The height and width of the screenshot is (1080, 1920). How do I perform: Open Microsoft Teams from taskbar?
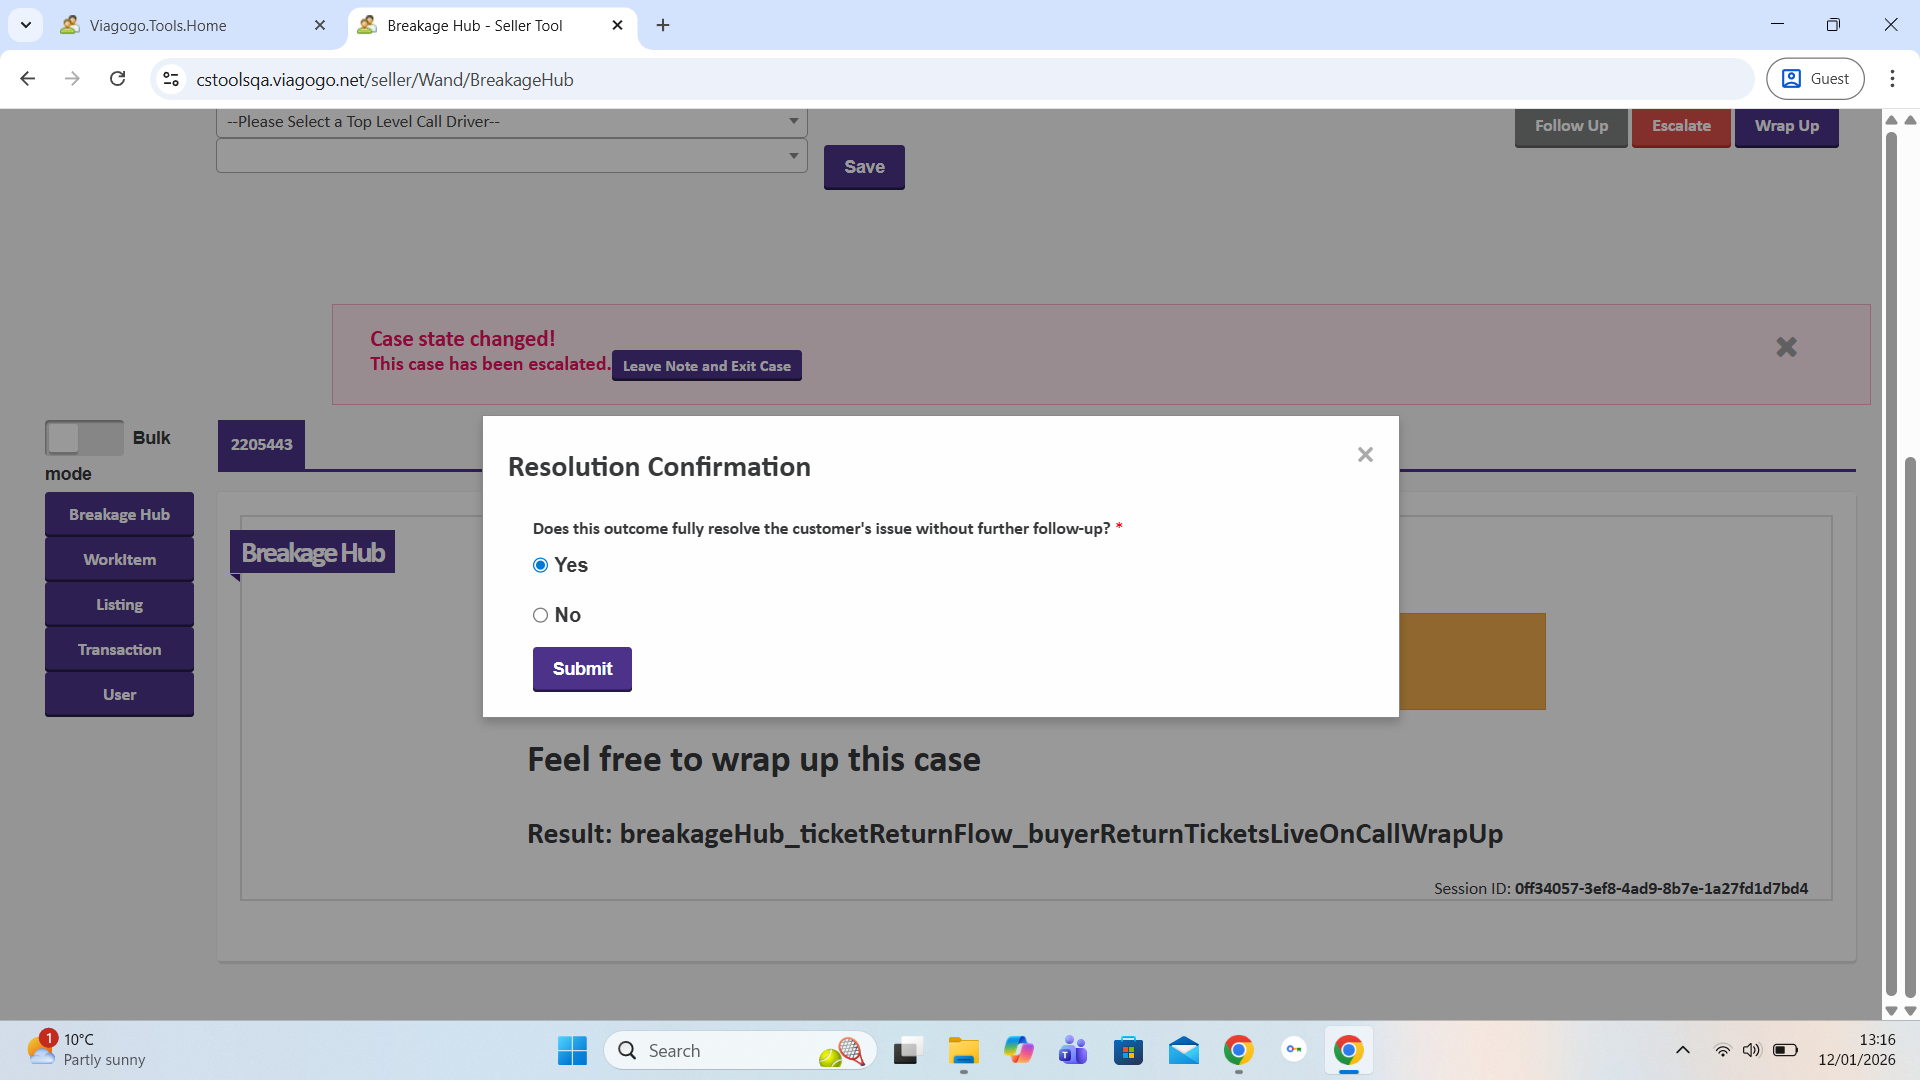1073,1051
